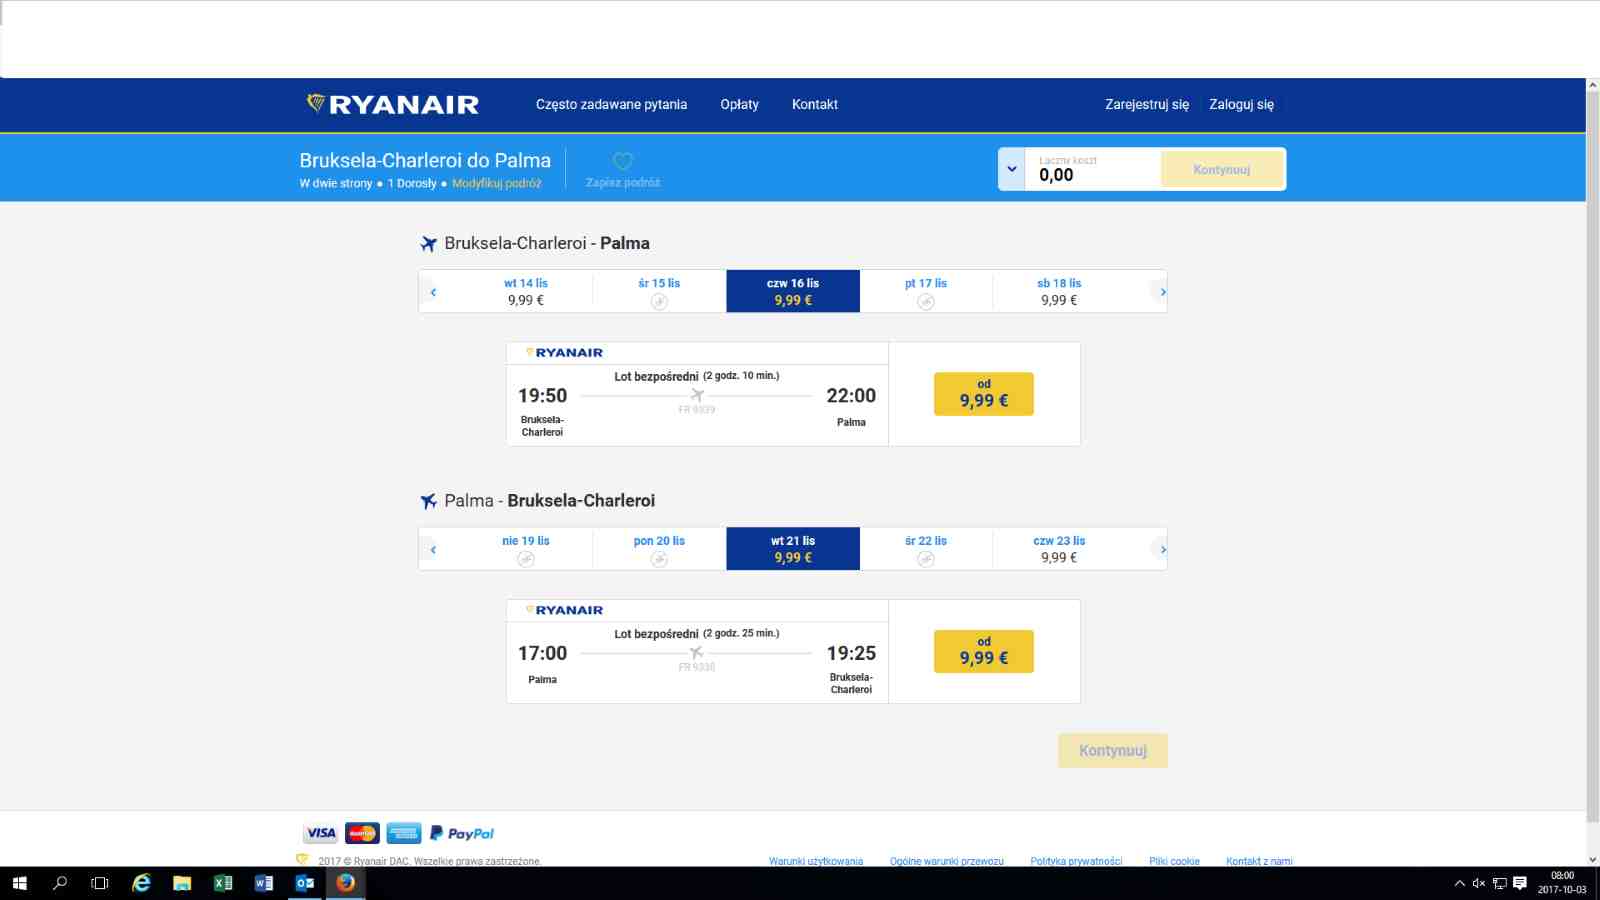Select return date czw 23 lis
This screenshot has height=900, width=1600.
(1059, 549)
